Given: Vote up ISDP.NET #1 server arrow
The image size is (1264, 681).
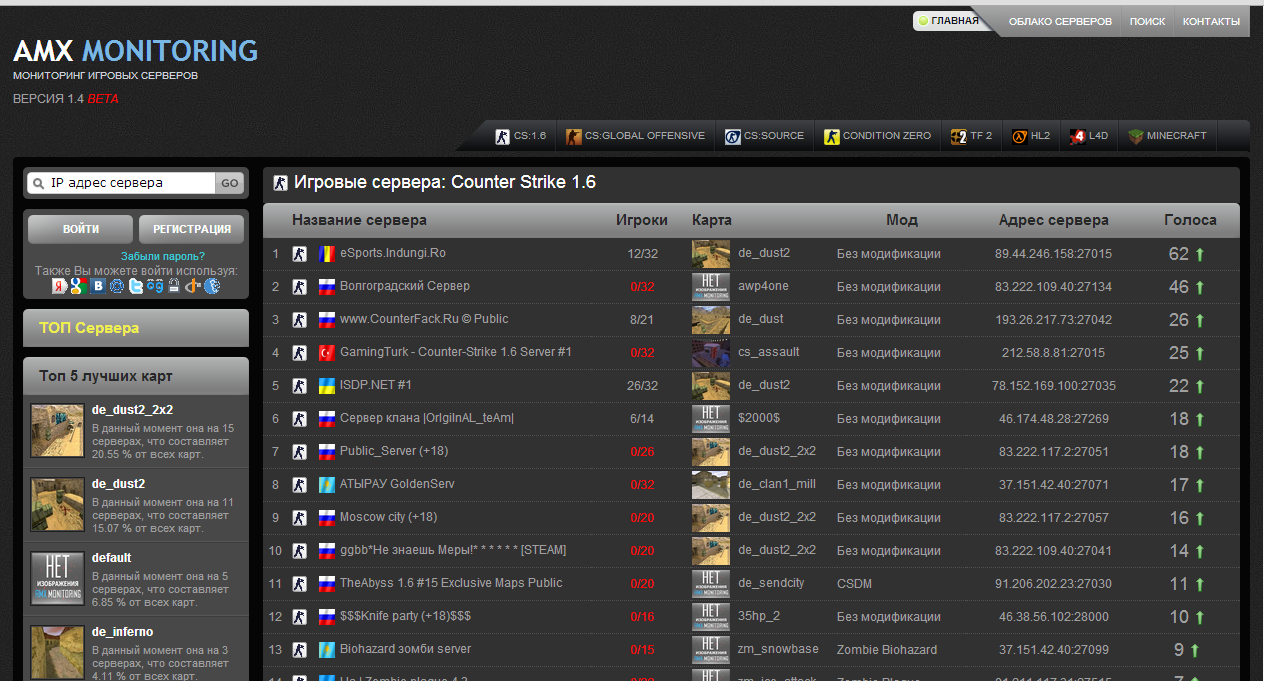Looking at the screenshot, I should pyautogui.click(x=1200, y=387).
